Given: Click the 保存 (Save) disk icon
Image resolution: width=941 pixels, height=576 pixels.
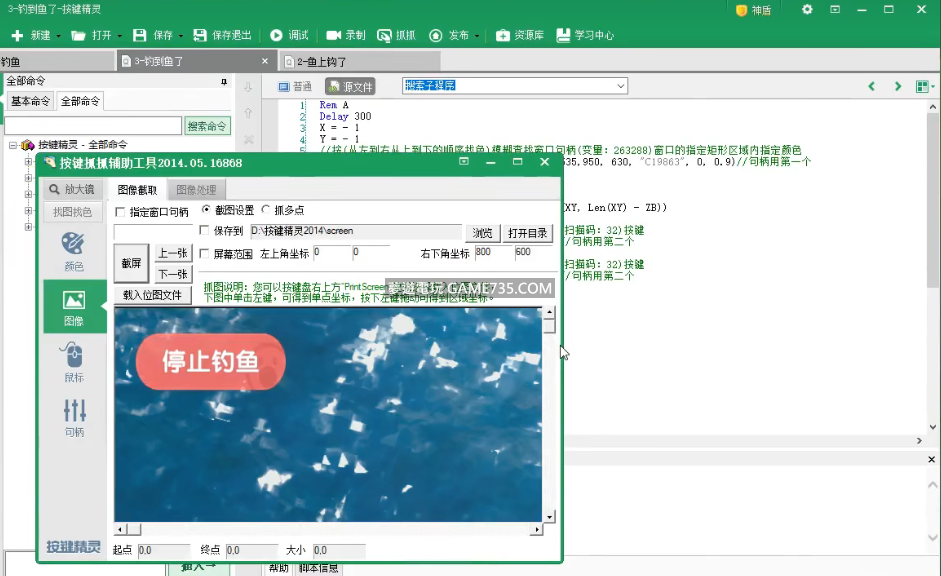Looking at the screenshot, I should tap(139, 35).
